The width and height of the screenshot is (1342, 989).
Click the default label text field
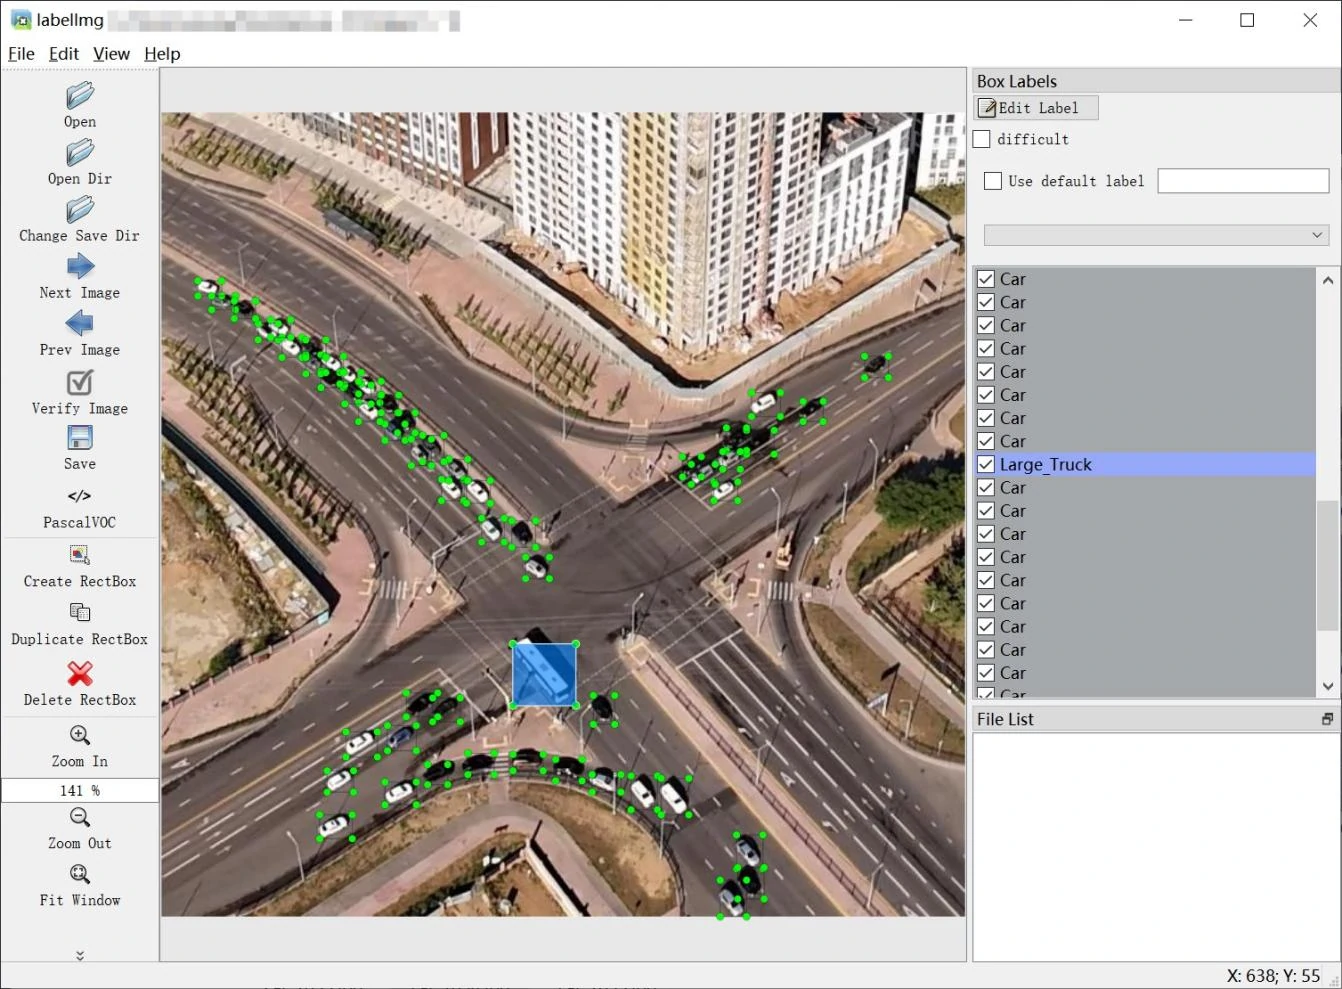[1243, 181]
